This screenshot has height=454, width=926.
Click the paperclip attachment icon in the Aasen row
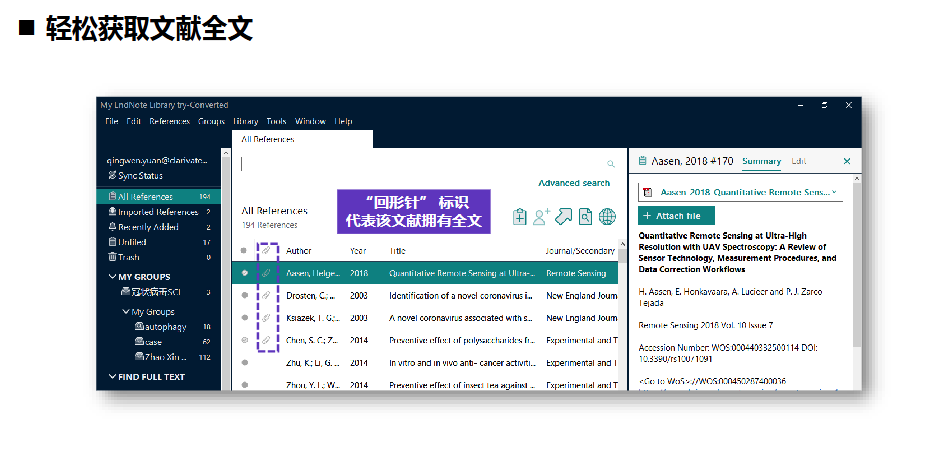click(x=266, y=273)
